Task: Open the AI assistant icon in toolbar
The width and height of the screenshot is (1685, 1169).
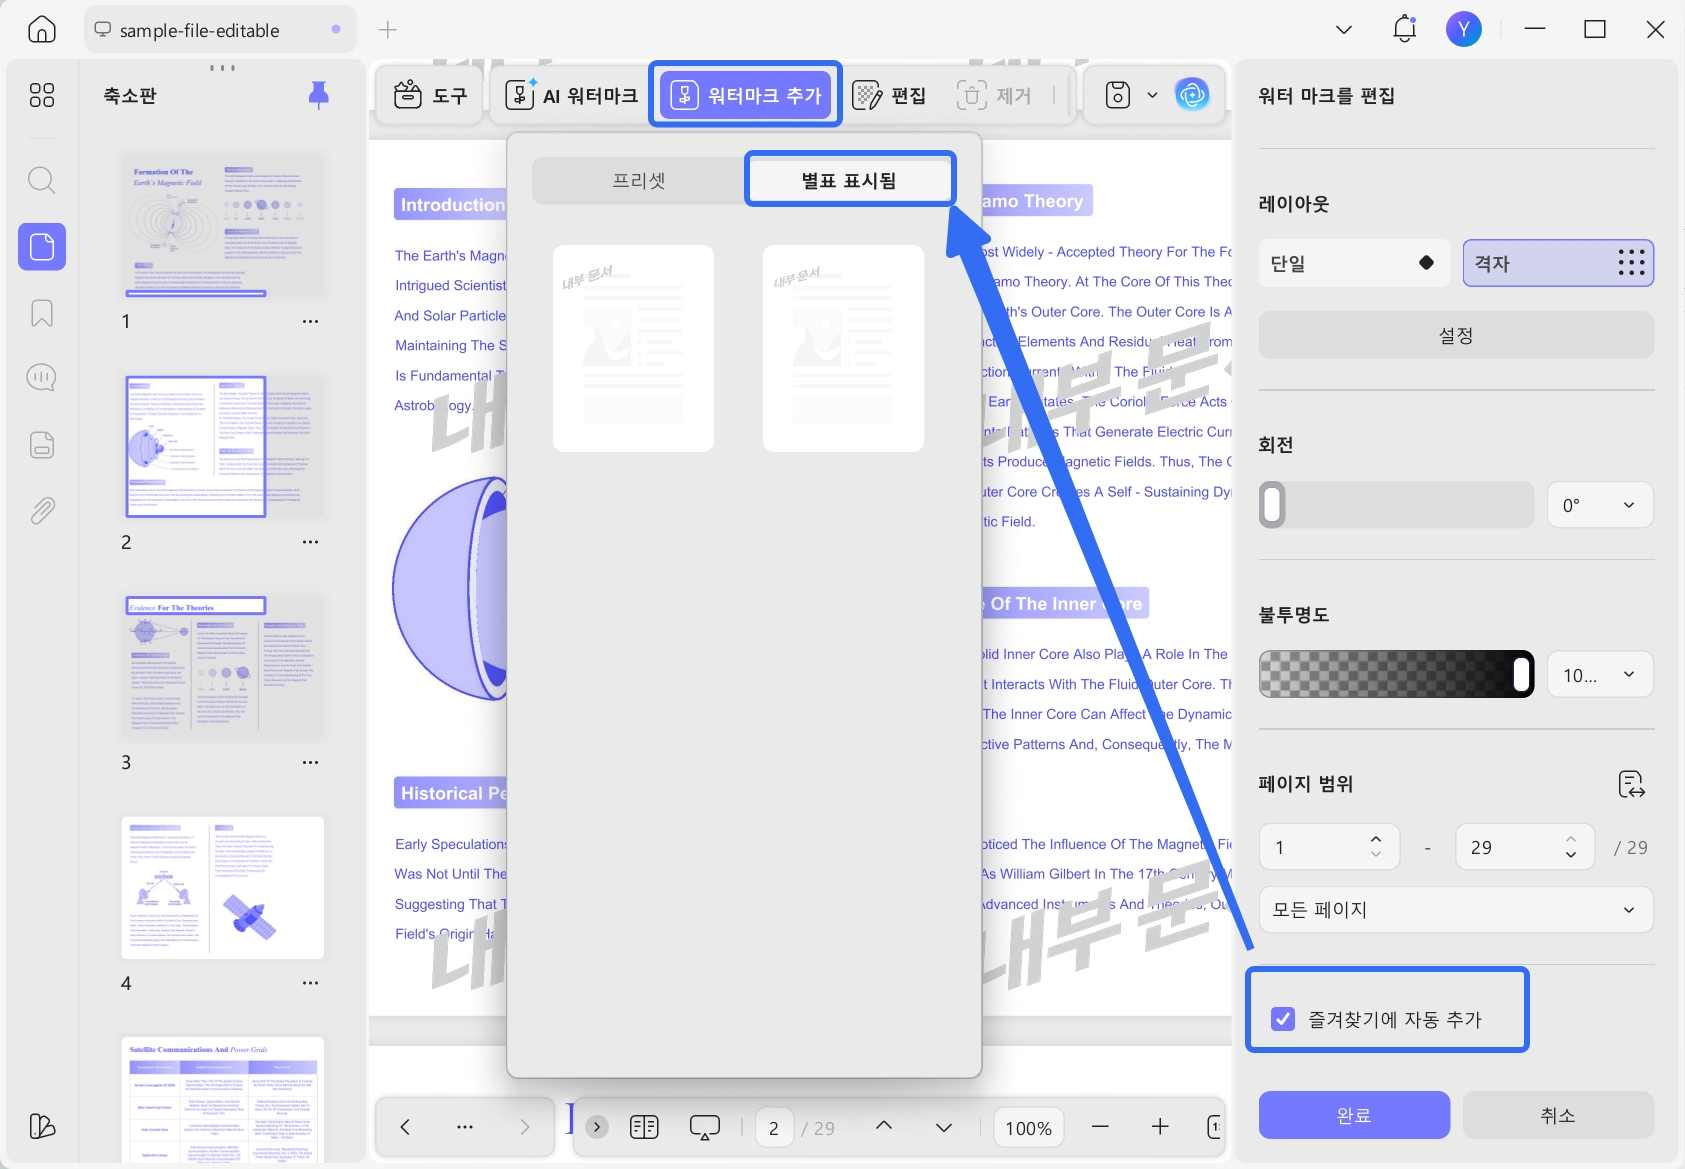Action: (x=1192, y=95)
